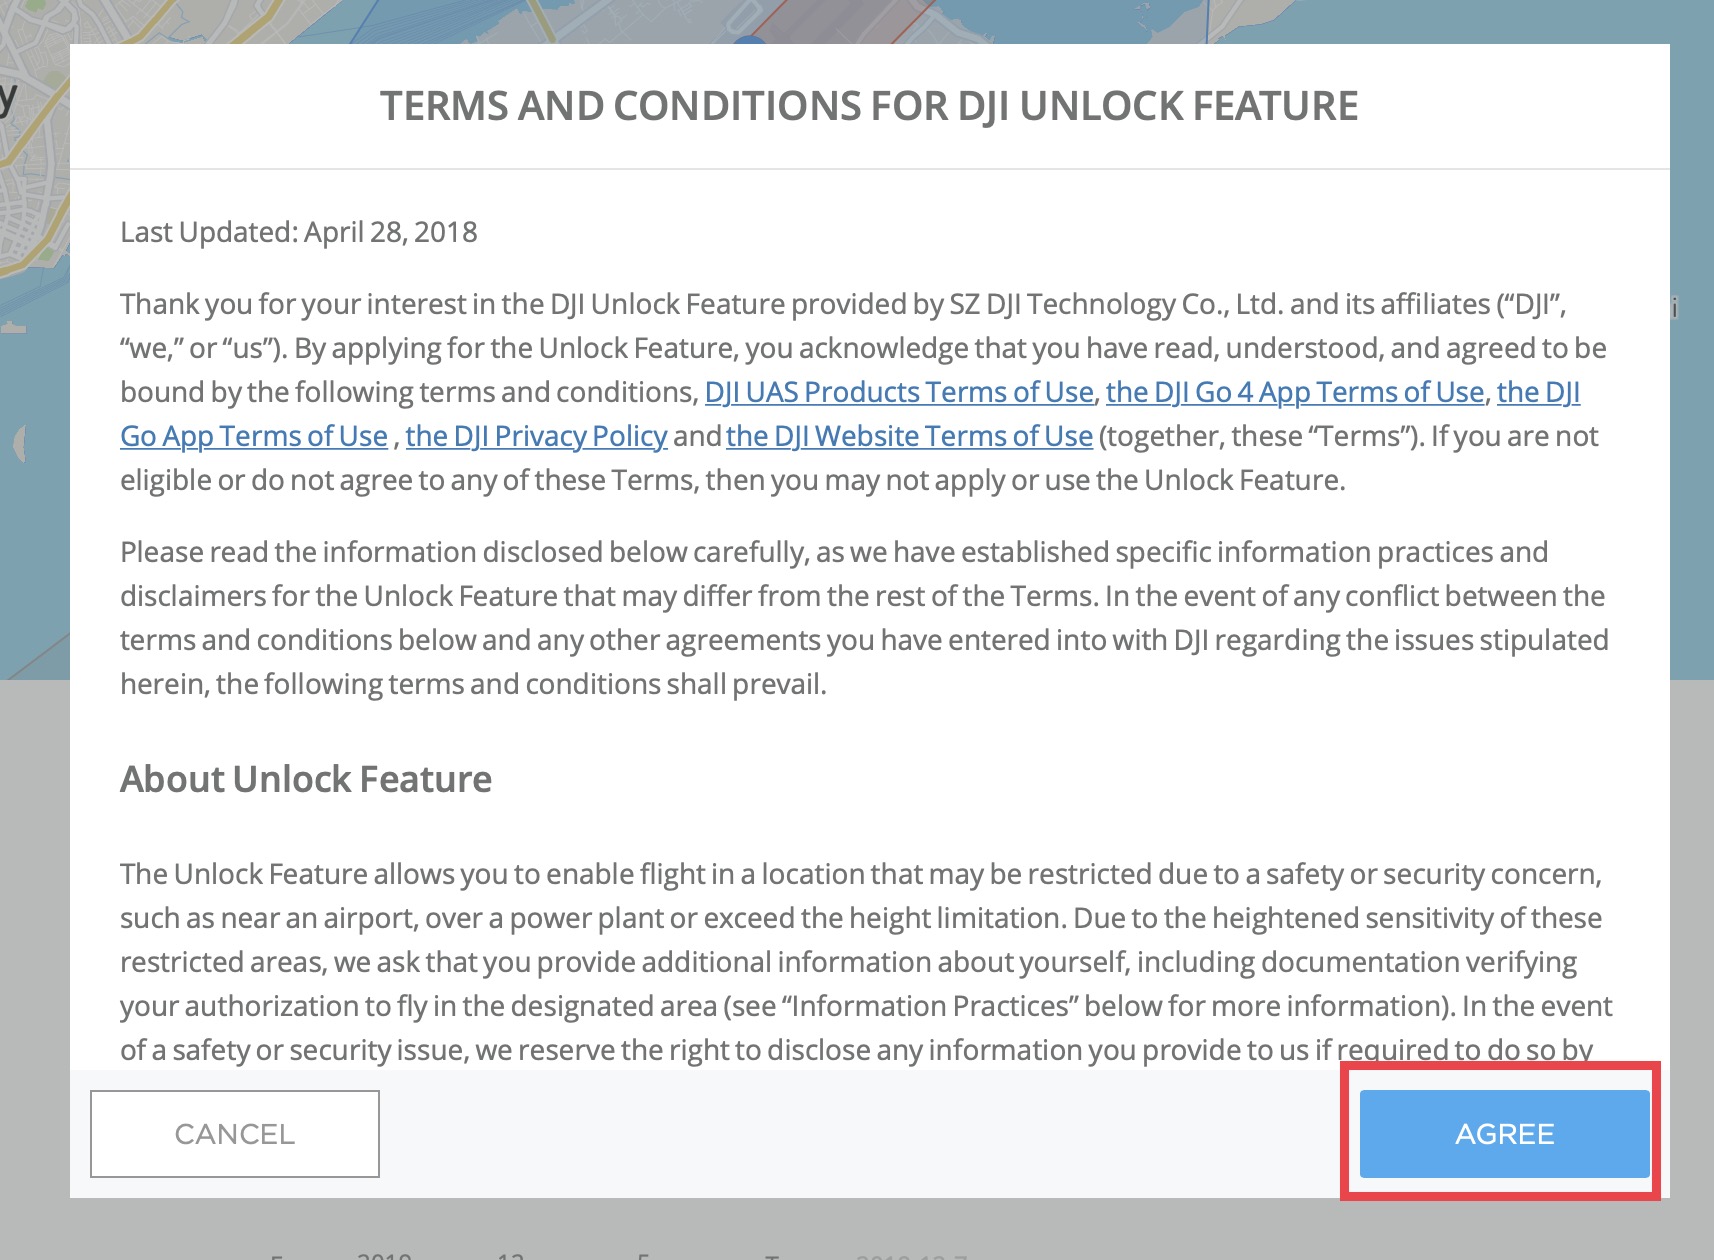This screenshot has width=1714, height=1260.
Task: Click the "About Unlock Feature" heading
Action: point(306,779)
